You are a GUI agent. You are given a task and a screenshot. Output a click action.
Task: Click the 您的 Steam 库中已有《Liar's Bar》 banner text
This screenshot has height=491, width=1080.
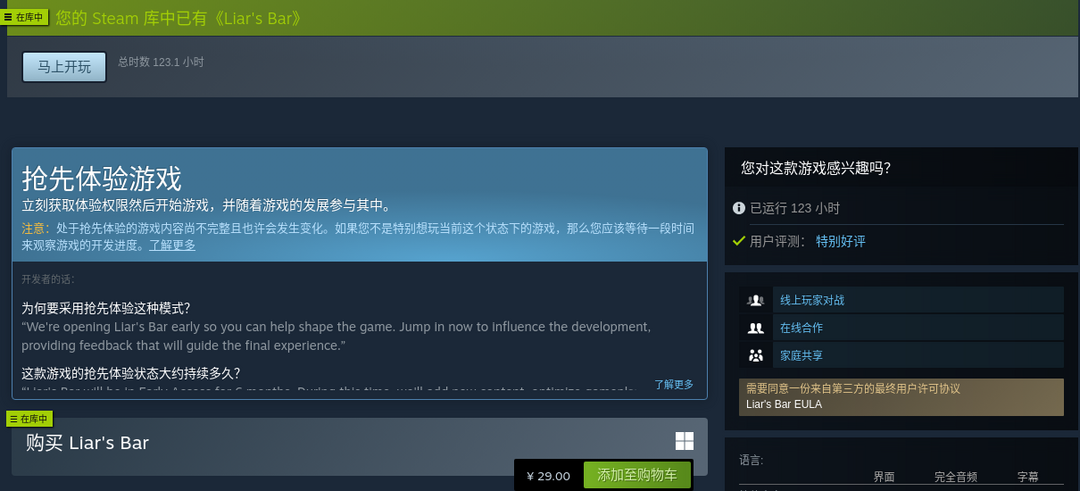click(179, 18)
